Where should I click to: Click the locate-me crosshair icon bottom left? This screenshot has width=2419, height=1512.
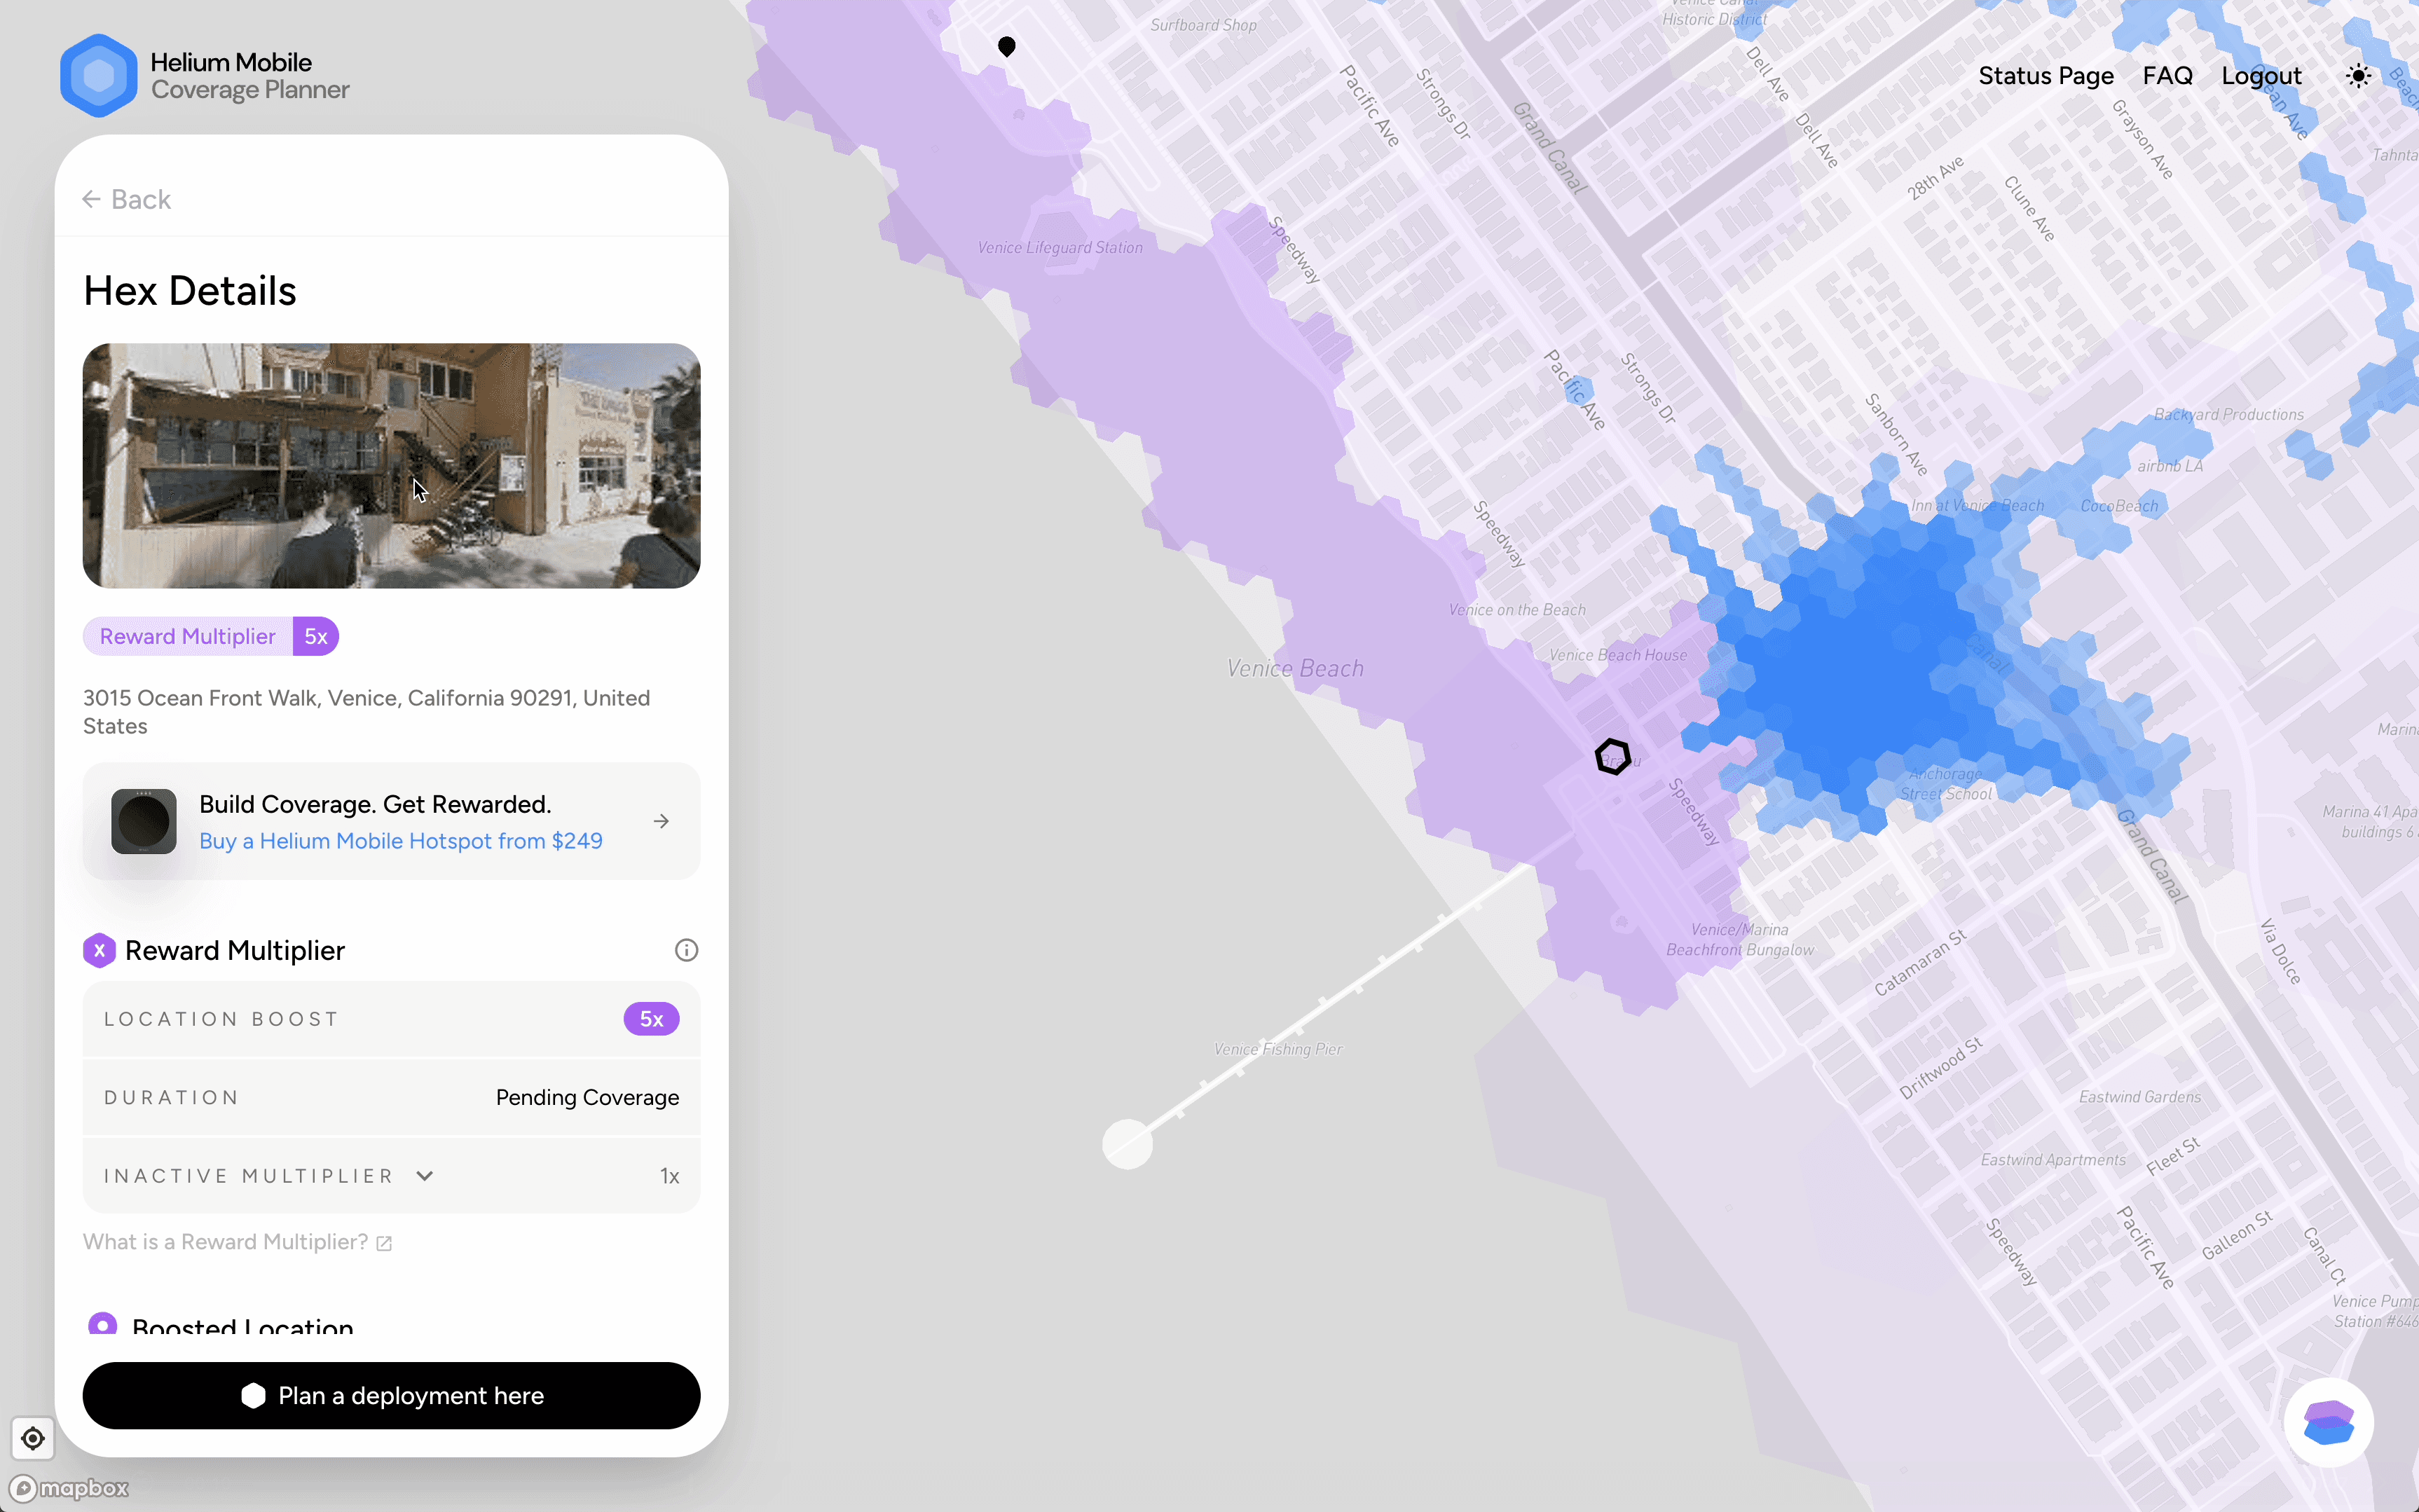pos(33,1438)
